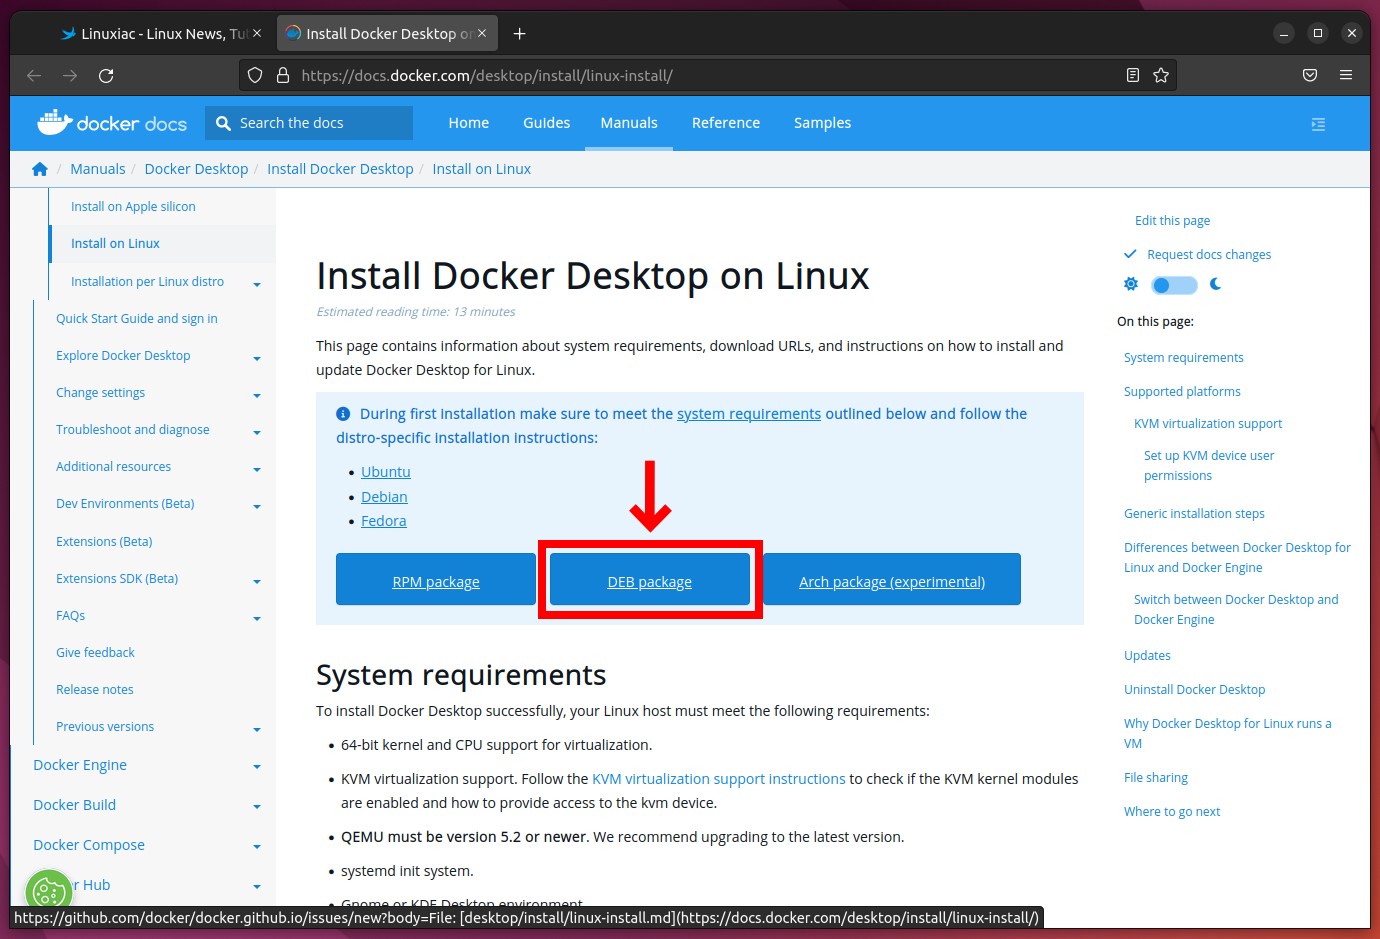Open Release notes sidebar item
The width and height of the screenshot is (1380, 939).
(95, 690)
